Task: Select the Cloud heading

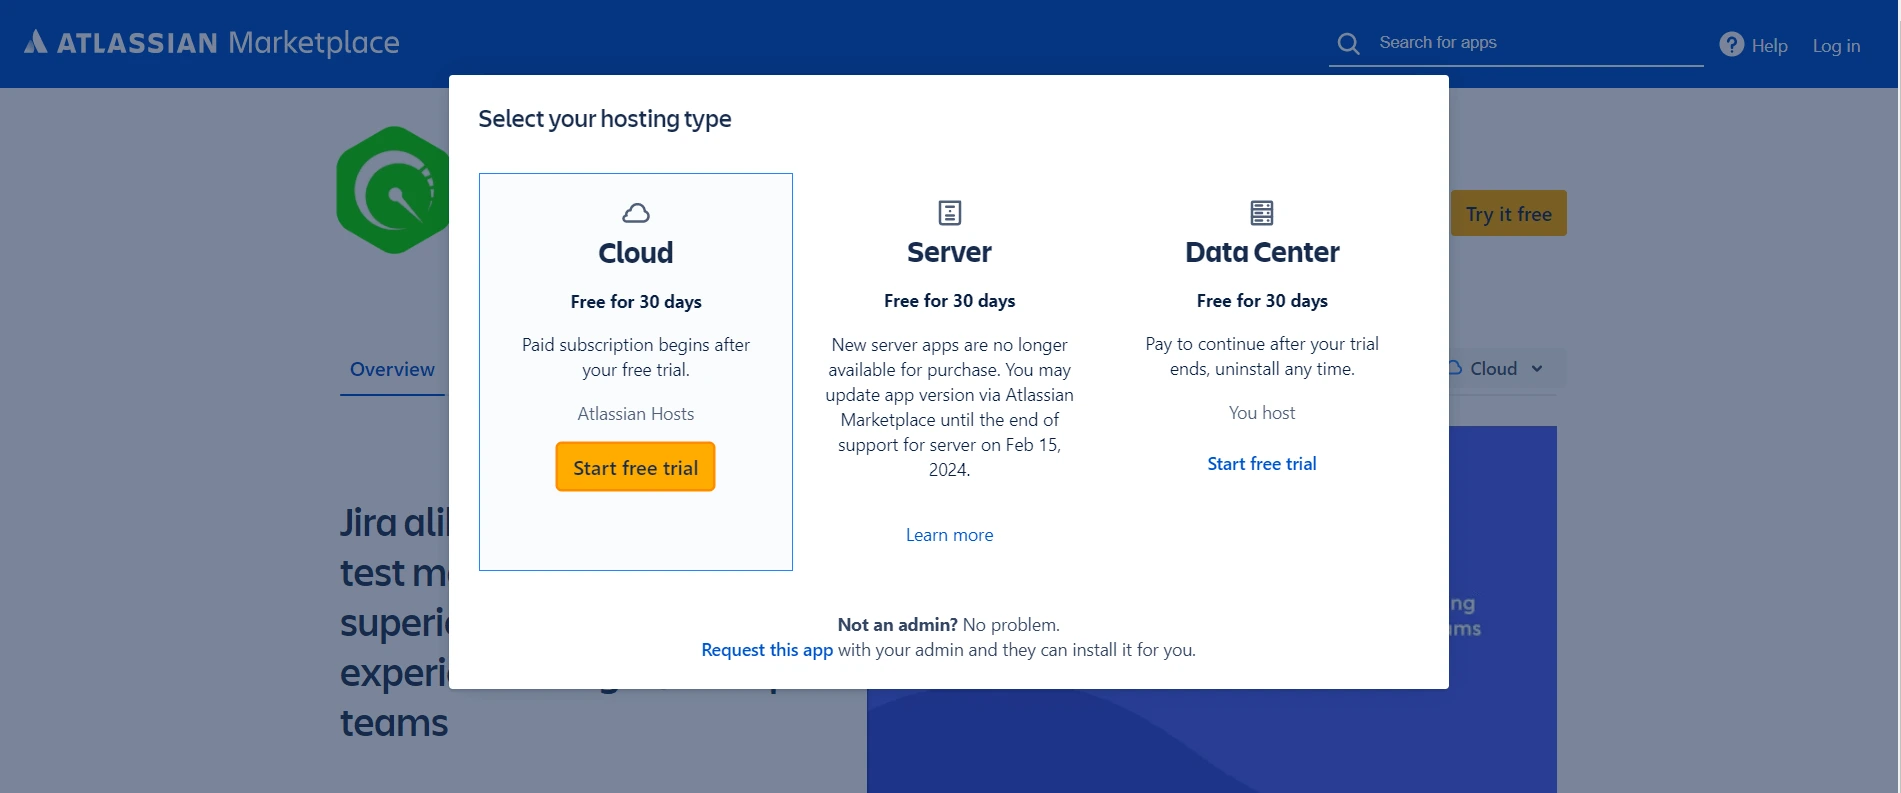Action: click(x=636, y=253)
